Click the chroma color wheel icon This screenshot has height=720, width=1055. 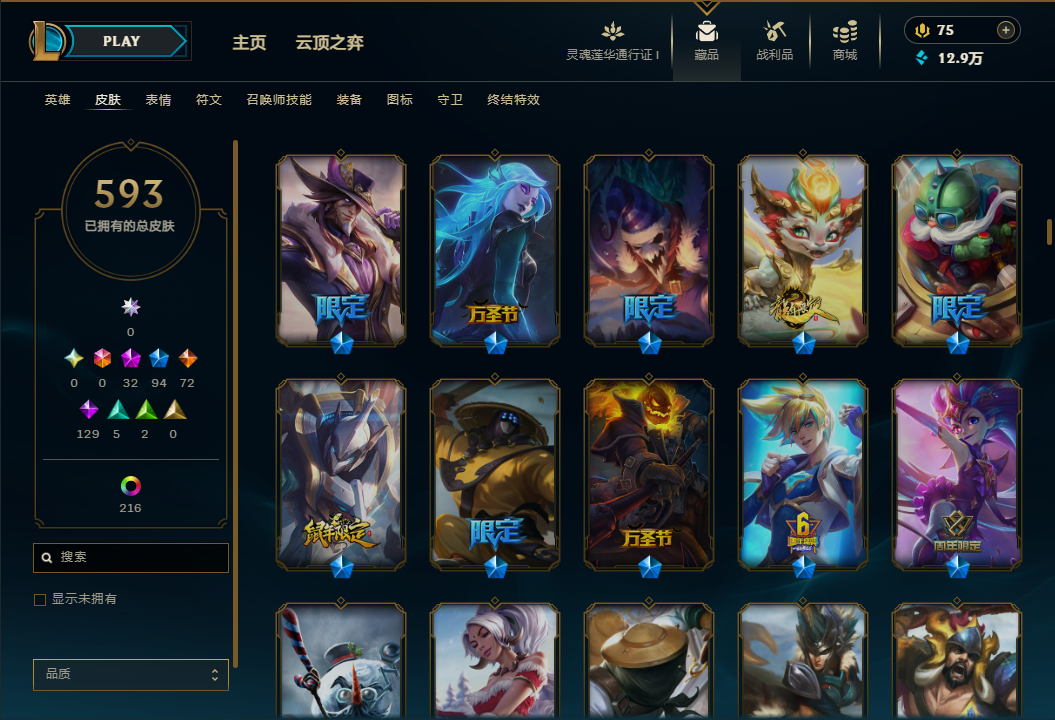pyautogui.click(x=131, y=486)
